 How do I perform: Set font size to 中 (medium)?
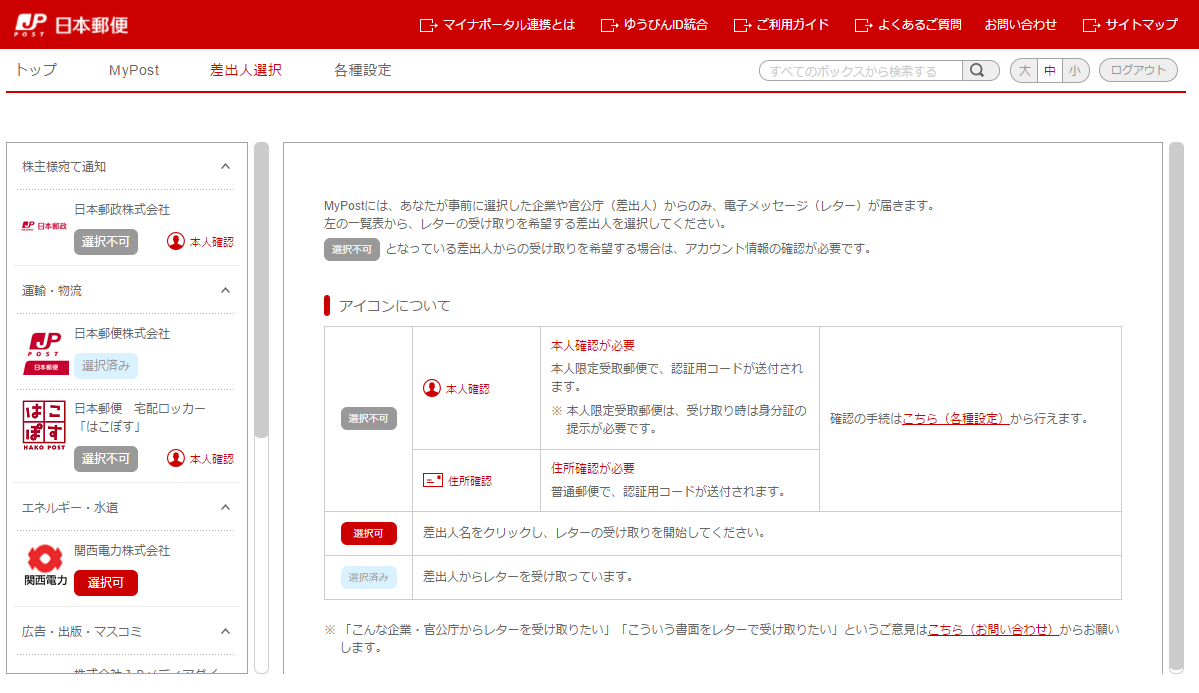tap(1050, 70)
